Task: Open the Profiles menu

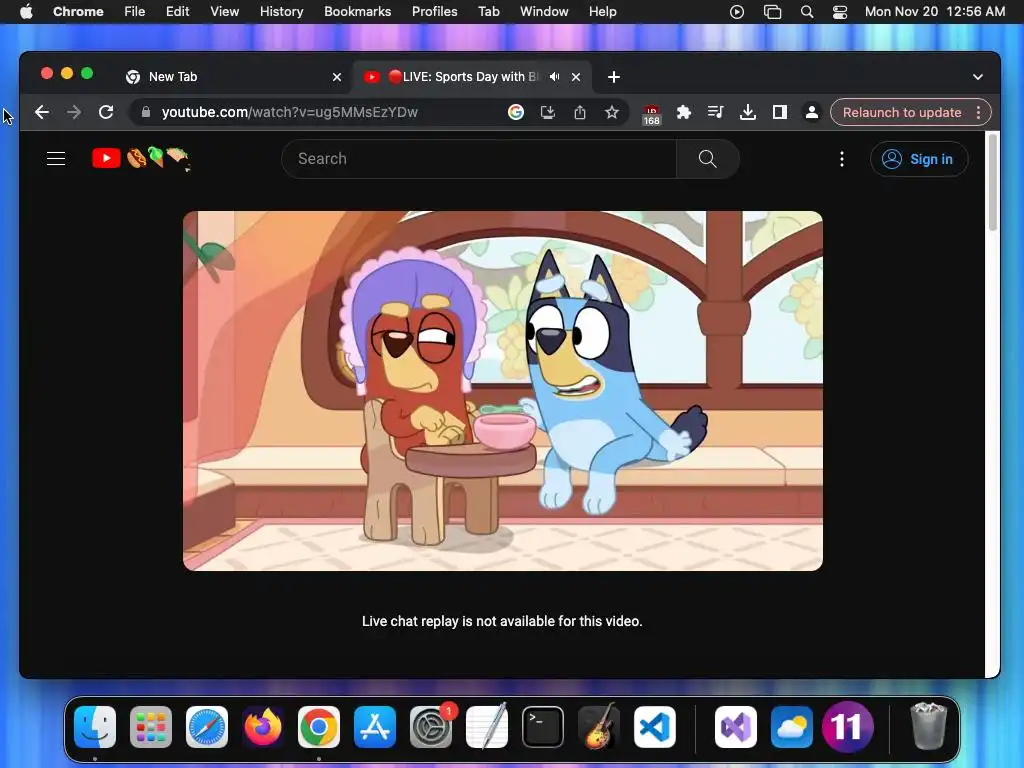Action: point(434,12)
